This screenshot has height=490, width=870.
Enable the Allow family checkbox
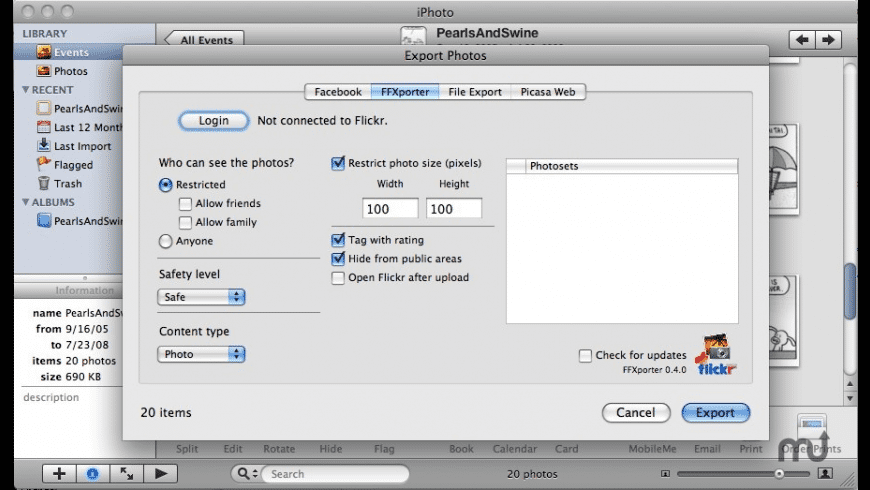(185, 223)
